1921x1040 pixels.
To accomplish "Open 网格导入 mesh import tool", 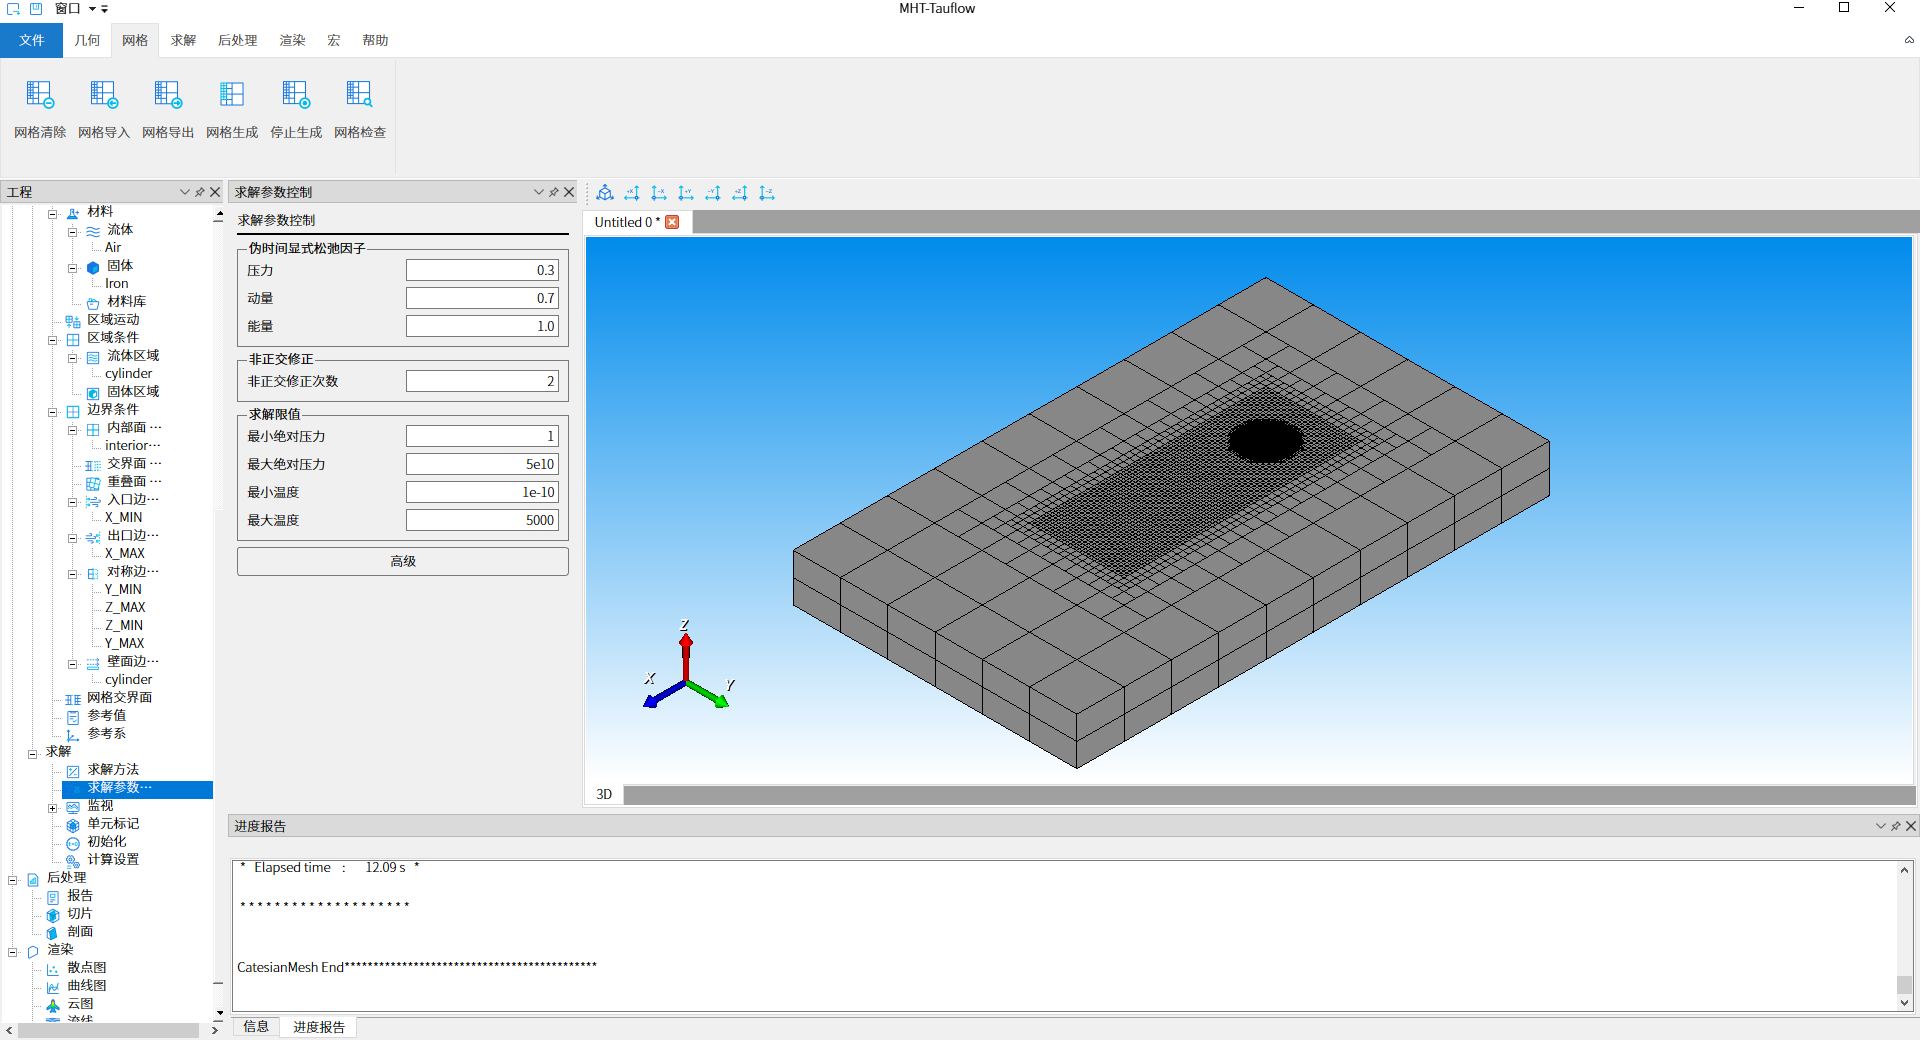I will click(x=104, y=95).
